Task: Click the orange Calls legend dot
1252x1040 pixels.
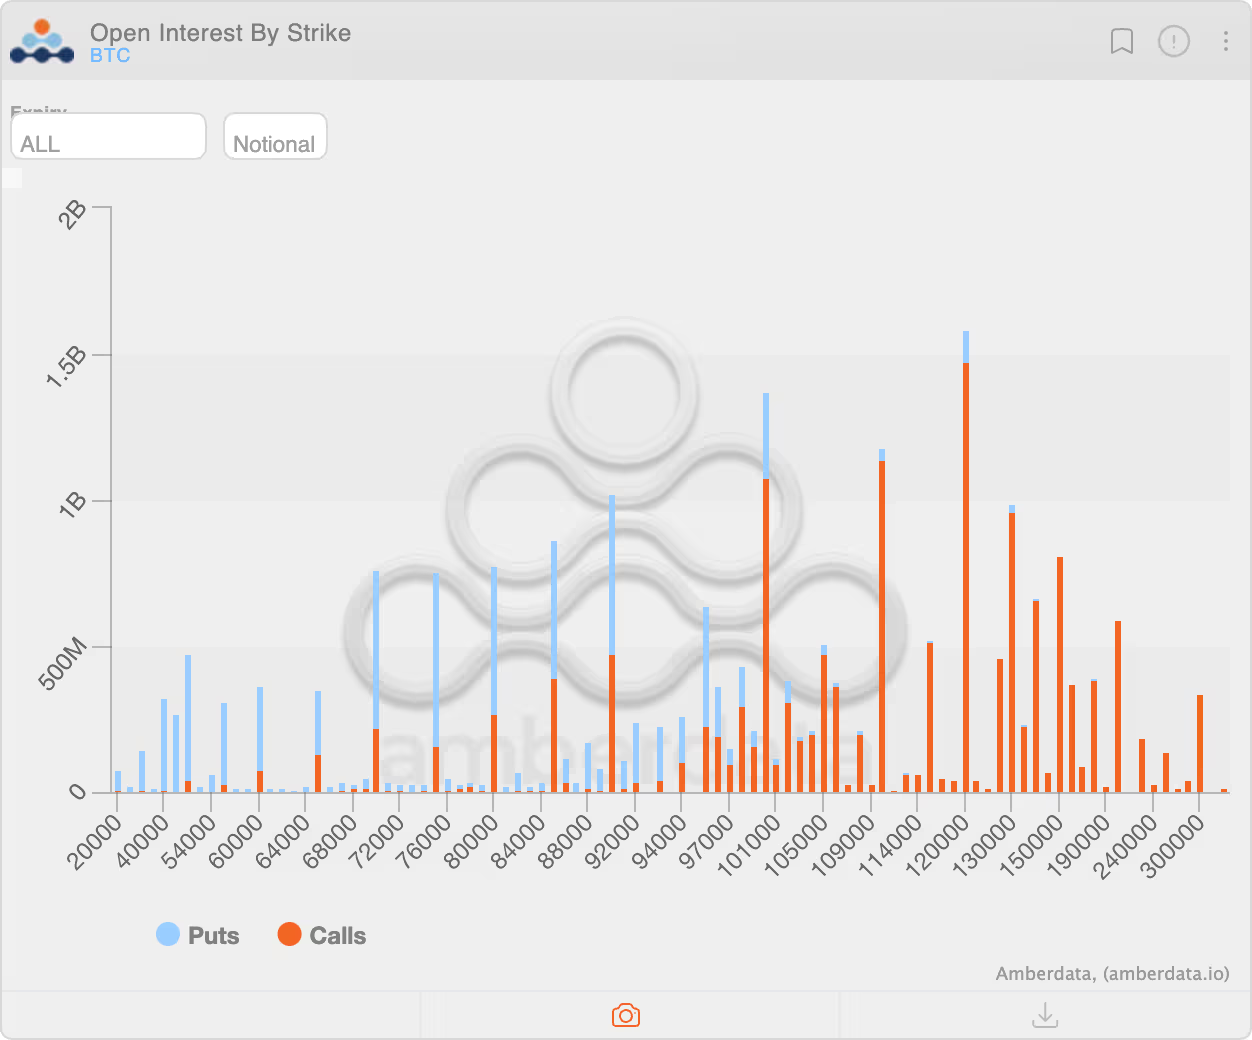Action: coord(289,934)
